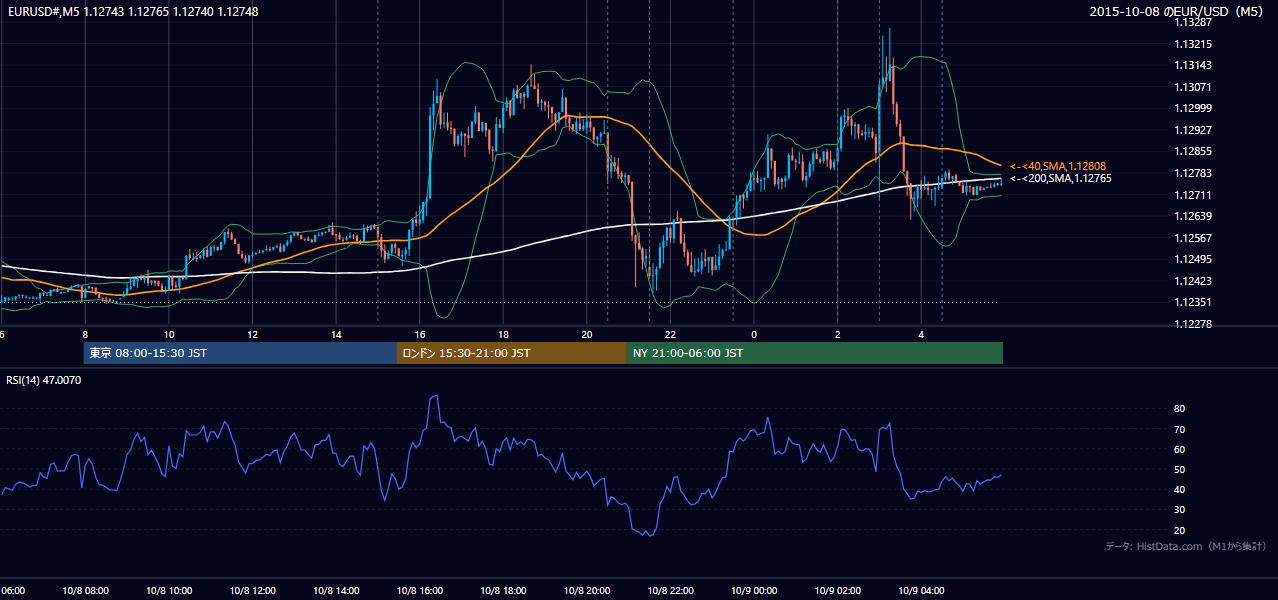Click hour label 10 under price chart

169,334
